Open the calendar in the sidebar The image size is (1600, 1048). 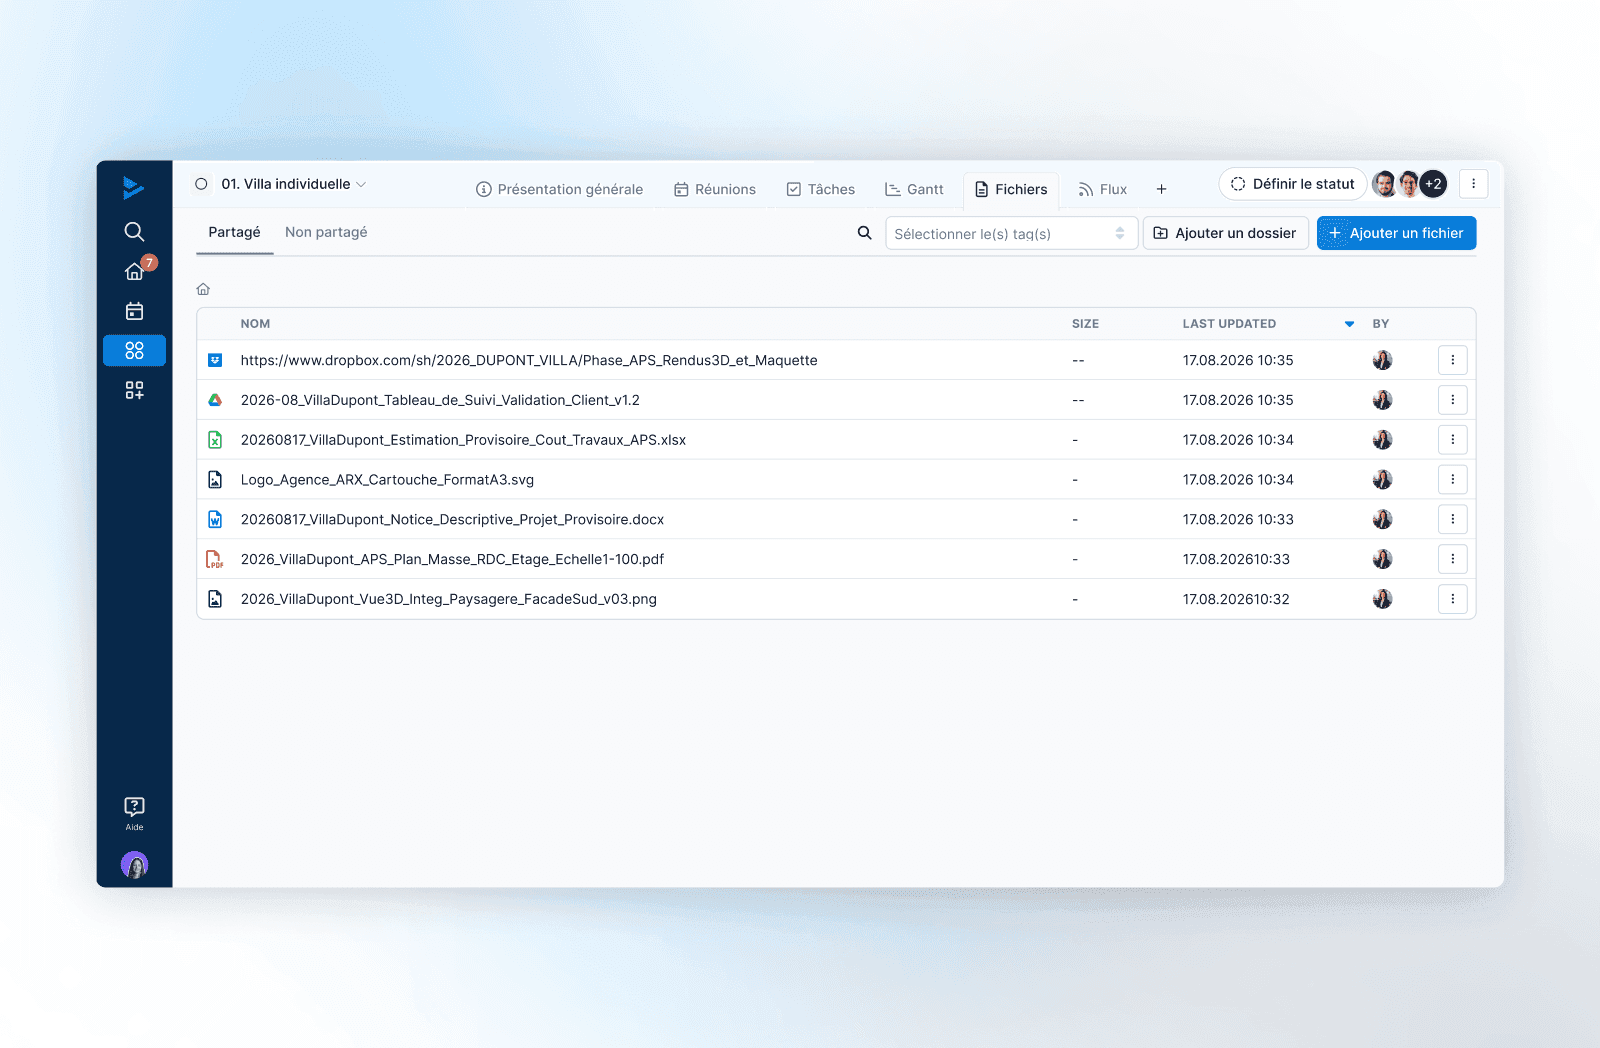pyautogui.click(x=134, y=311)
